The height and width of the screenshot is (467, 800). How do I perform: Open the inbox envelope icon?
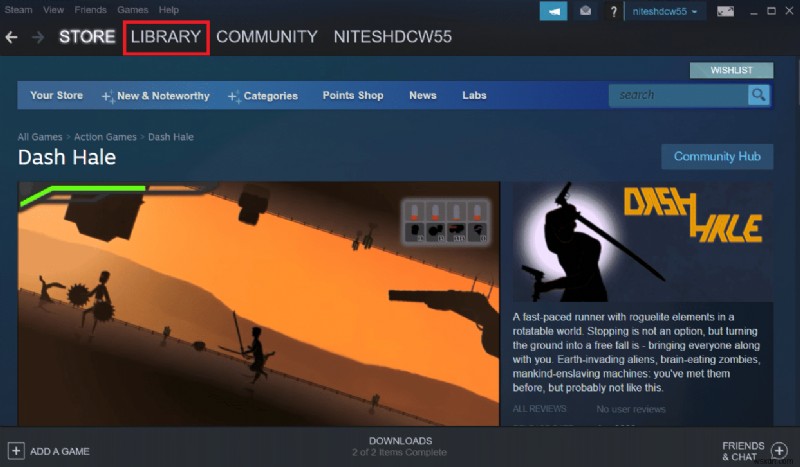(x=586, y=11)
